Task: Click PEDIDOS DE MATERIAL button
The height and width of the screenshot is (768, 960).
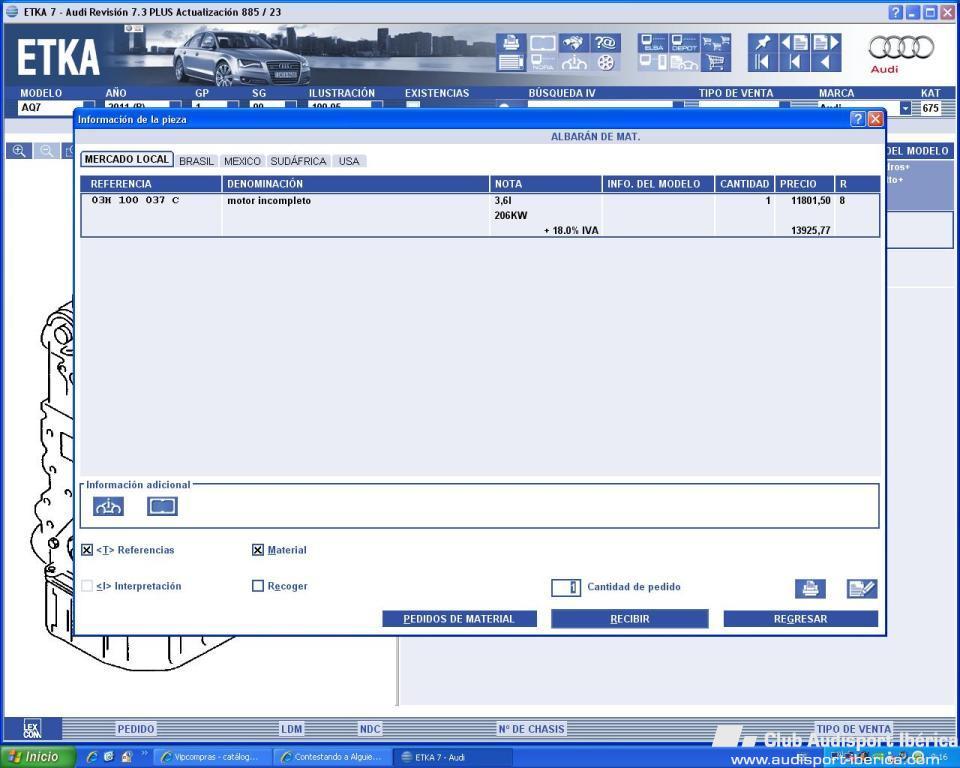Action: pyautogui.click(x=459, y=619)
